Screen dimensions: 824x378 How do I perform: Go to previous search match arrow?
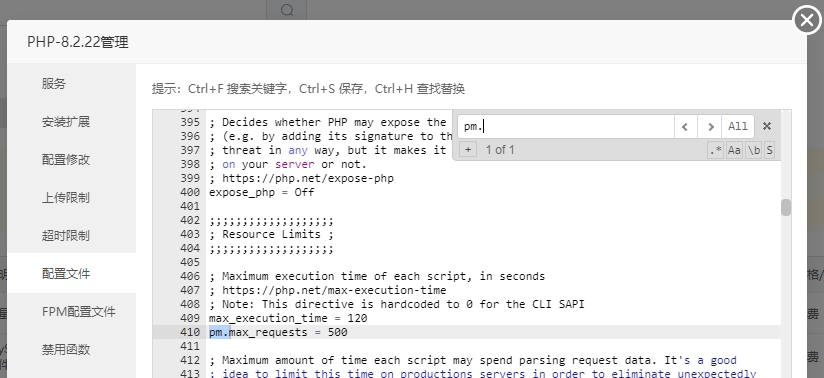pos(685,126)
